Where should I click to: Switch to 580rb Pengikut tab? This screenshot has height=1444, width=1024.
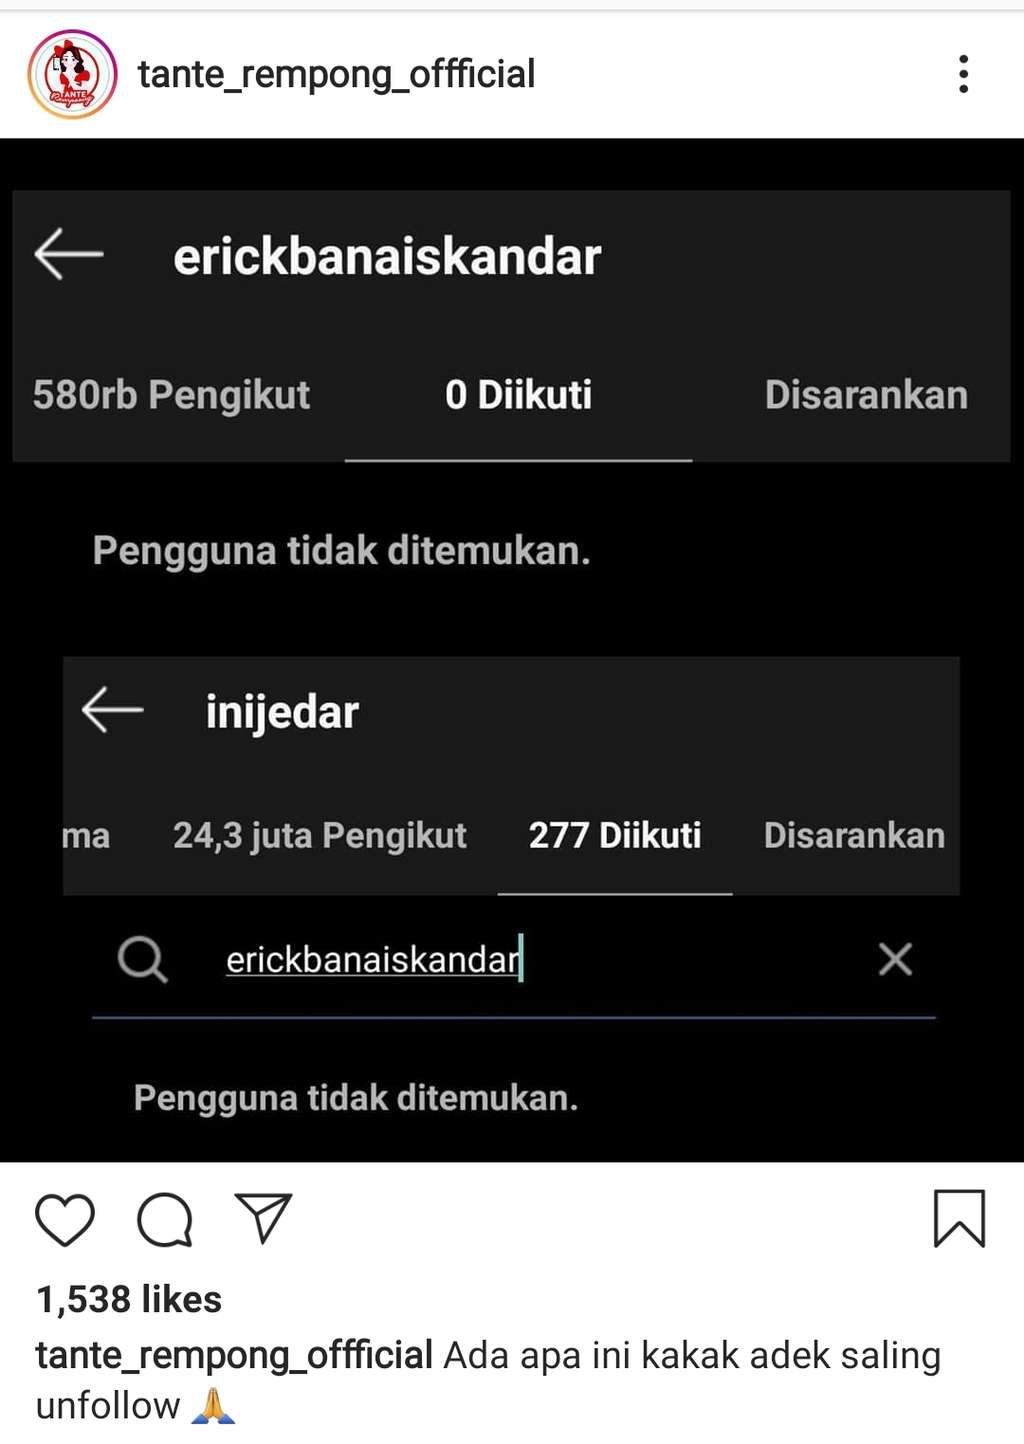[x=171, y=395]
